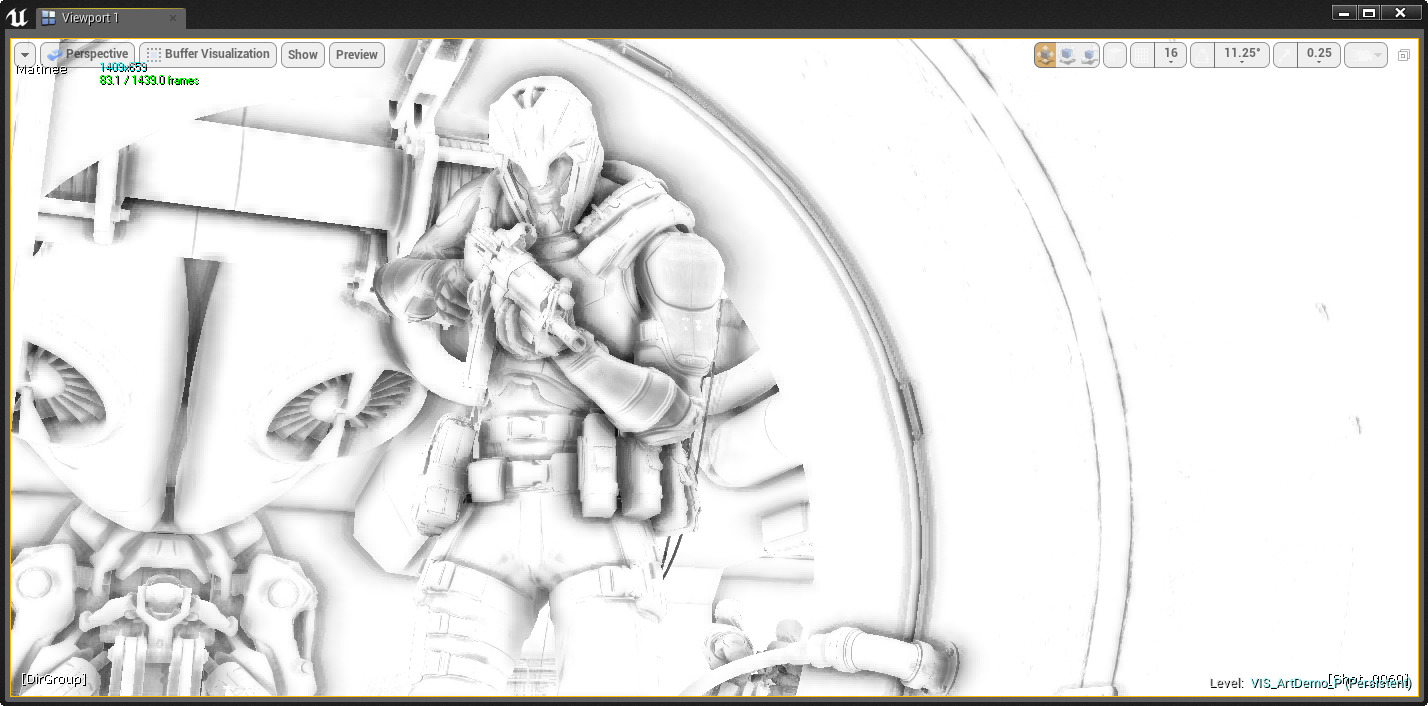This screenshot has height=706, width=1428.
Task: Select the Rotate transform gizmo mode
Action: tap(1067, 55)
